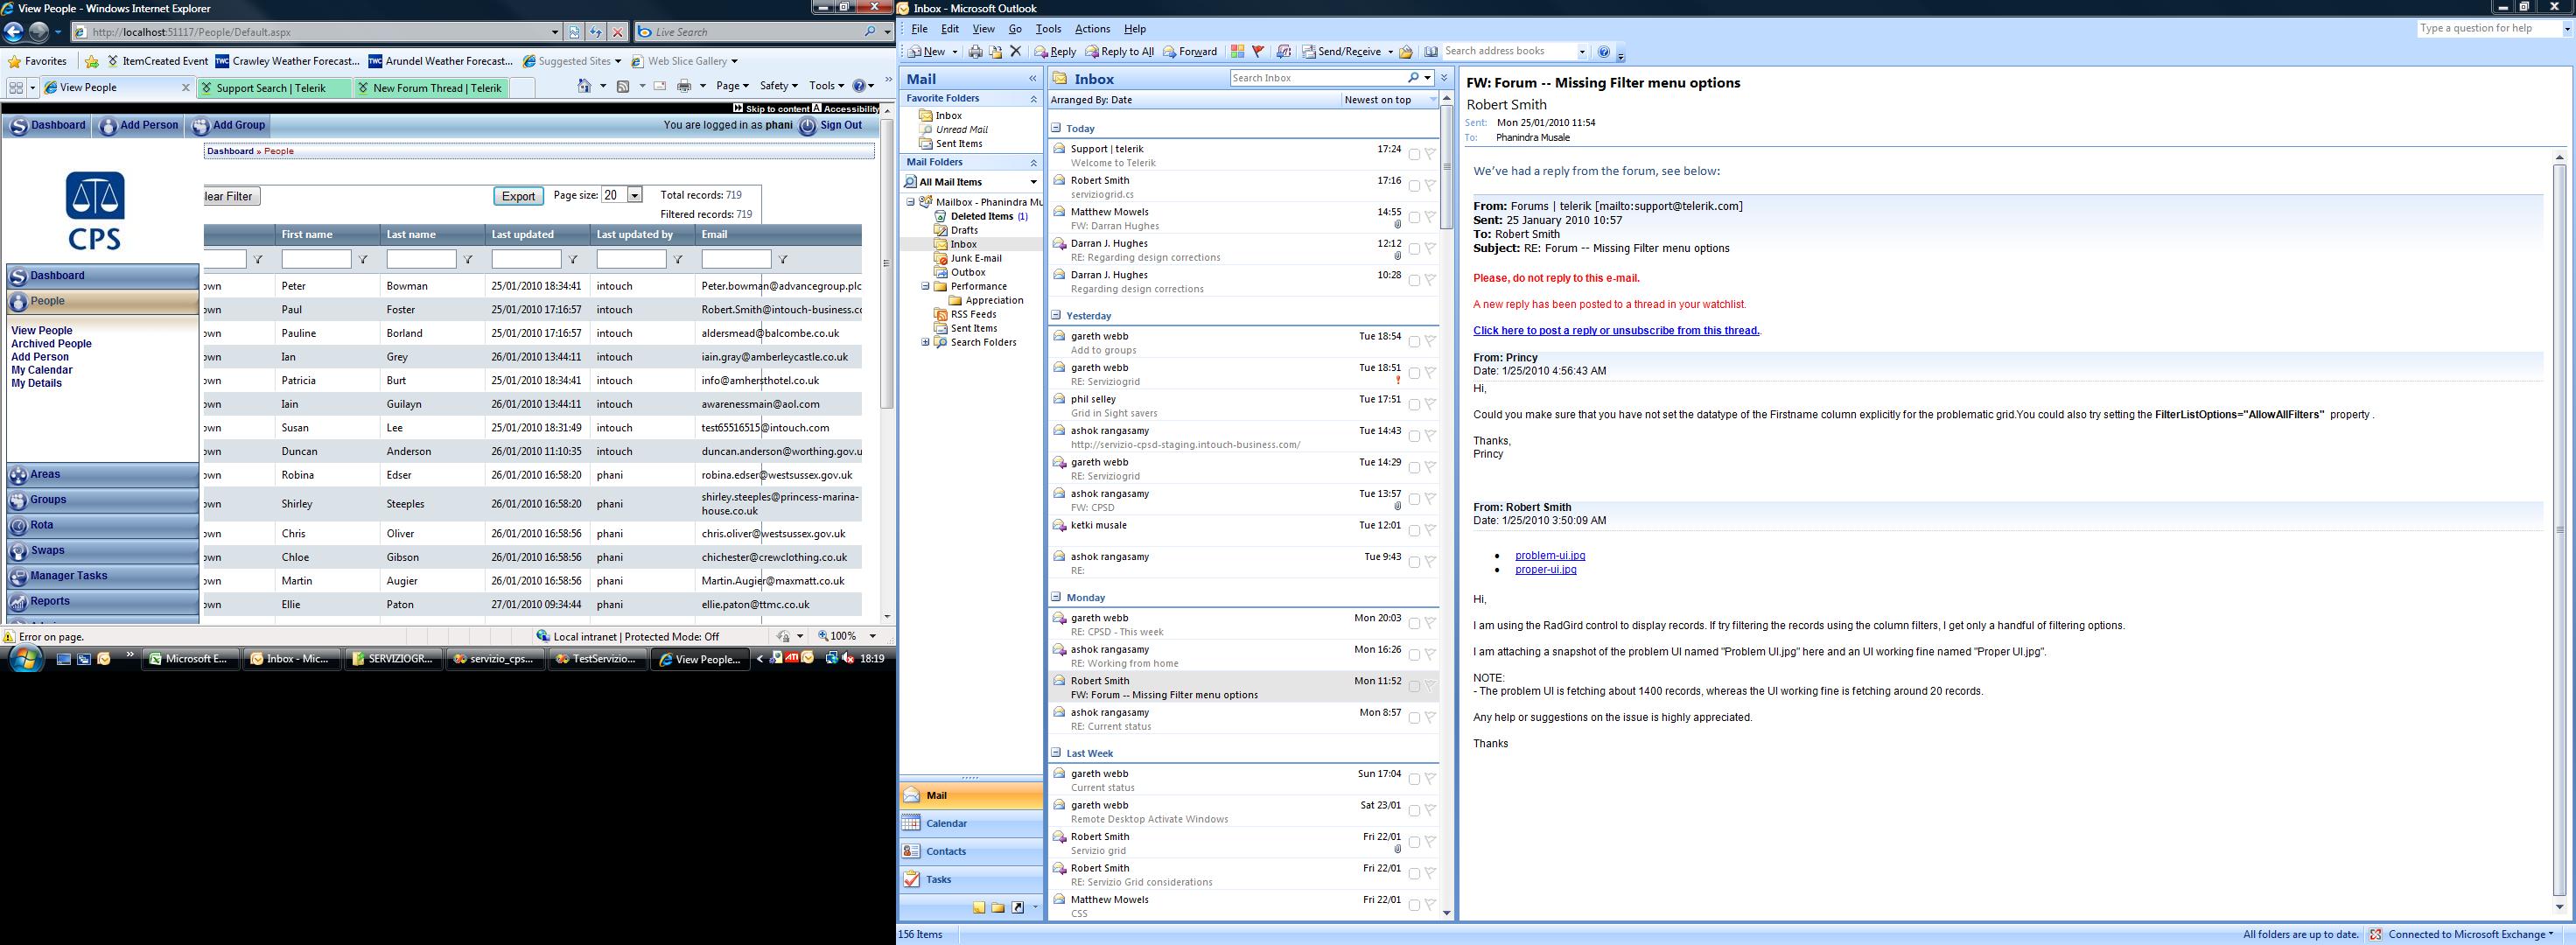Open the Archived People link

(51, 344)
